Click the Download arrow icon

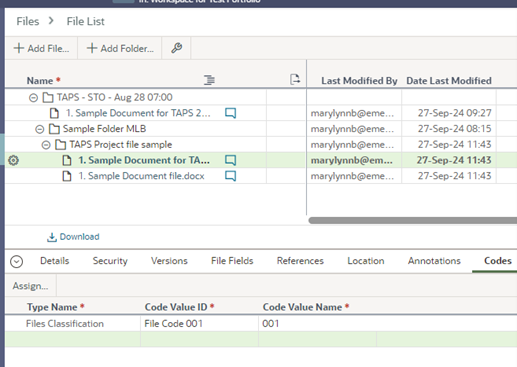tap(52, 237)
